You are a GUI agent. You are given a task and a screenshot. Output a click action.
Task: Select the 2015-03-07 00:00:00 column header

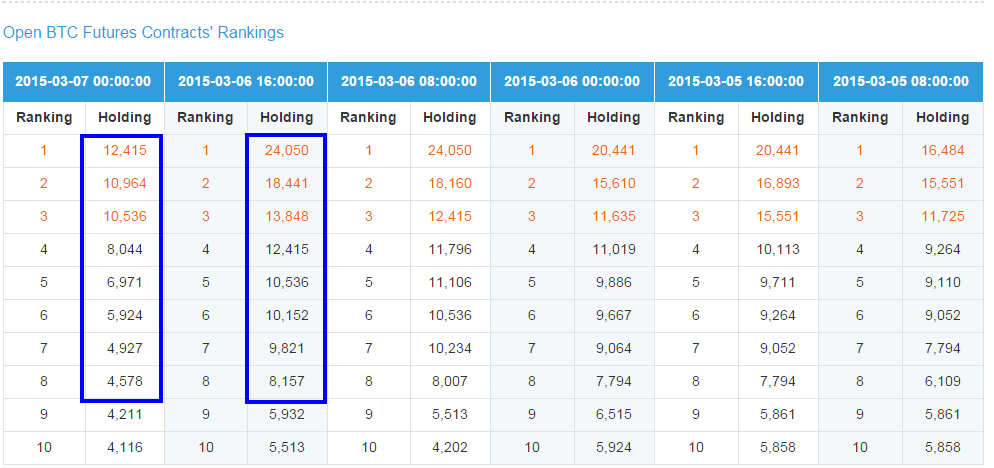pos(83,81)
